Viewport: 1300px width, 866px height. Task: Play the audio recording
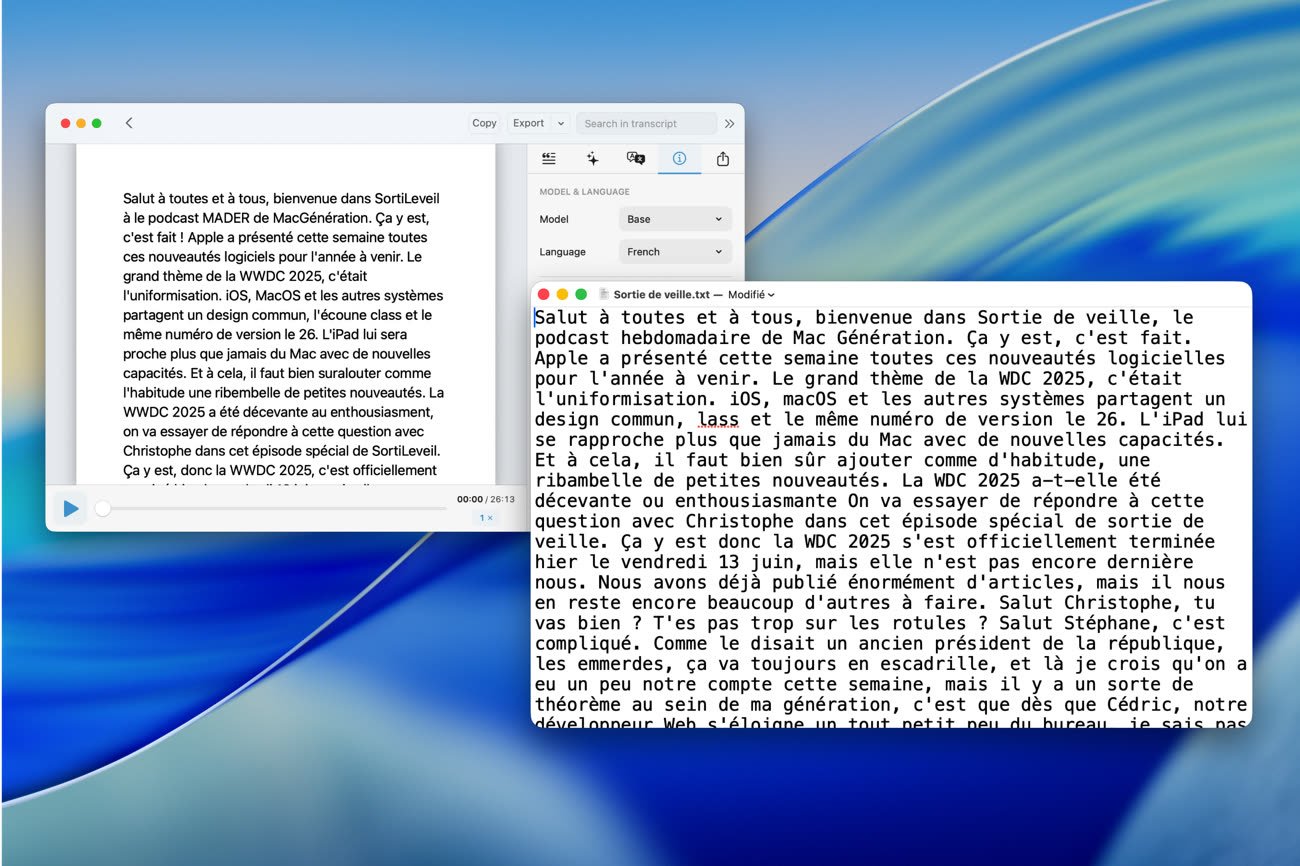point(70,508)
